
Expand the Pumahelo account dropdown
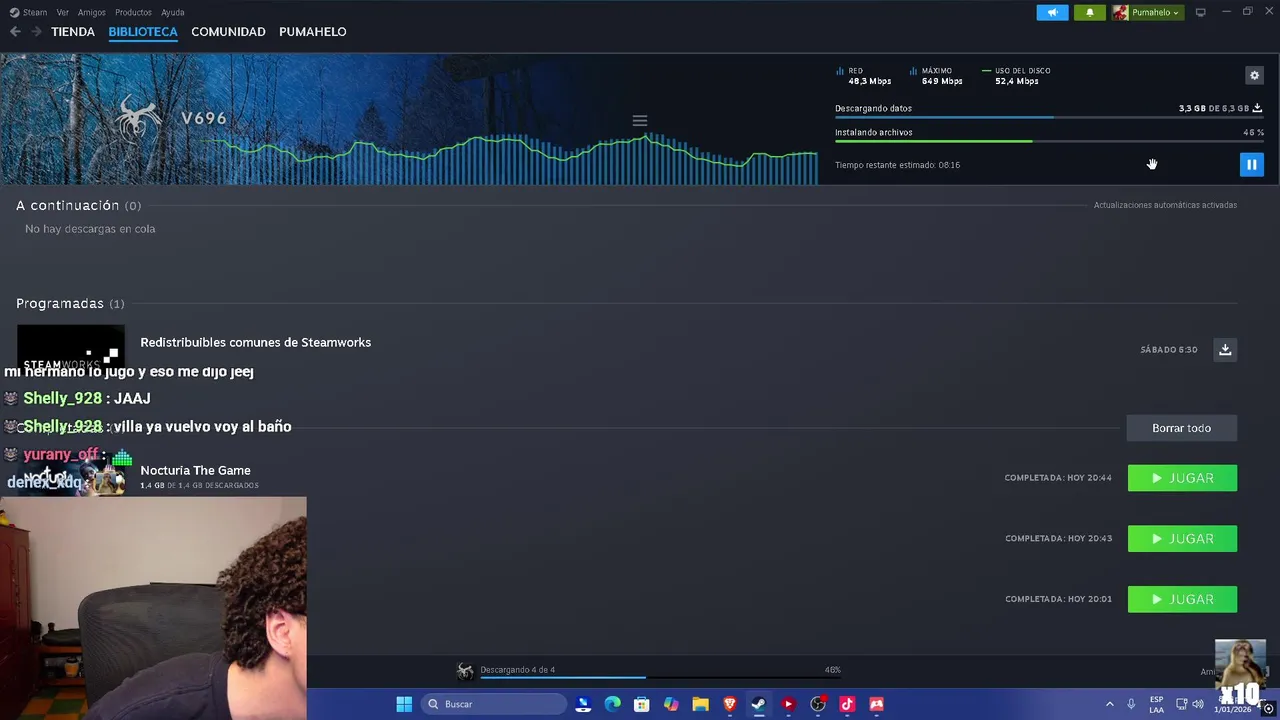click(1148, 12)
